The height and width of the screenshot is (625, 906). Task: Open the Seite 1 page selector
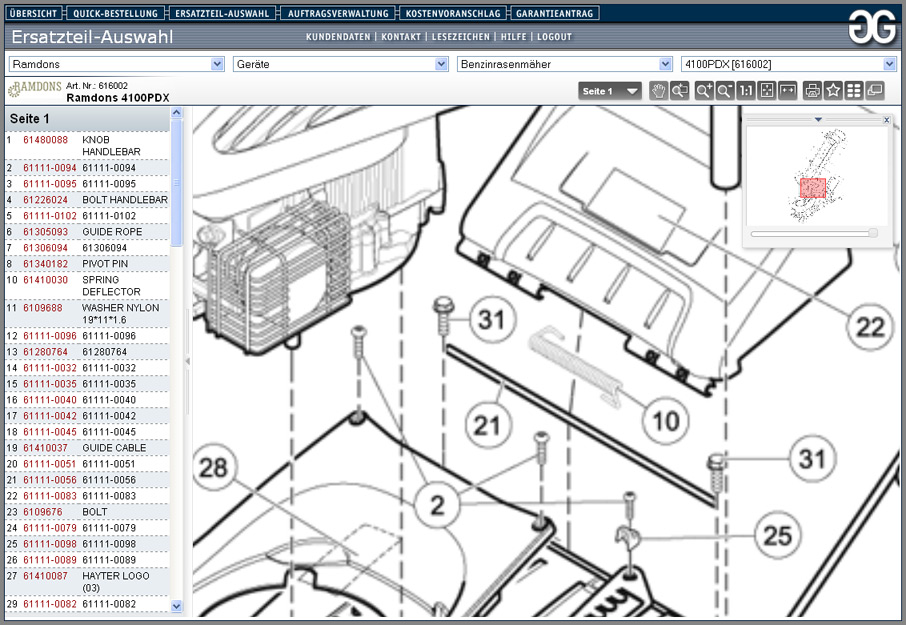(x=610, y=91)
